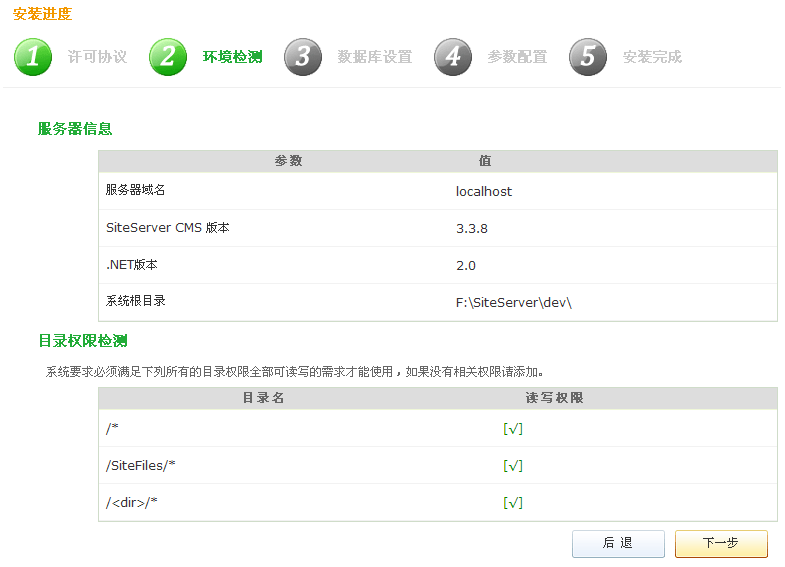The width and height of the screenshot is (785, 567).
Task: Click the check mark for /* row
Action: click(x=513, y=429)
